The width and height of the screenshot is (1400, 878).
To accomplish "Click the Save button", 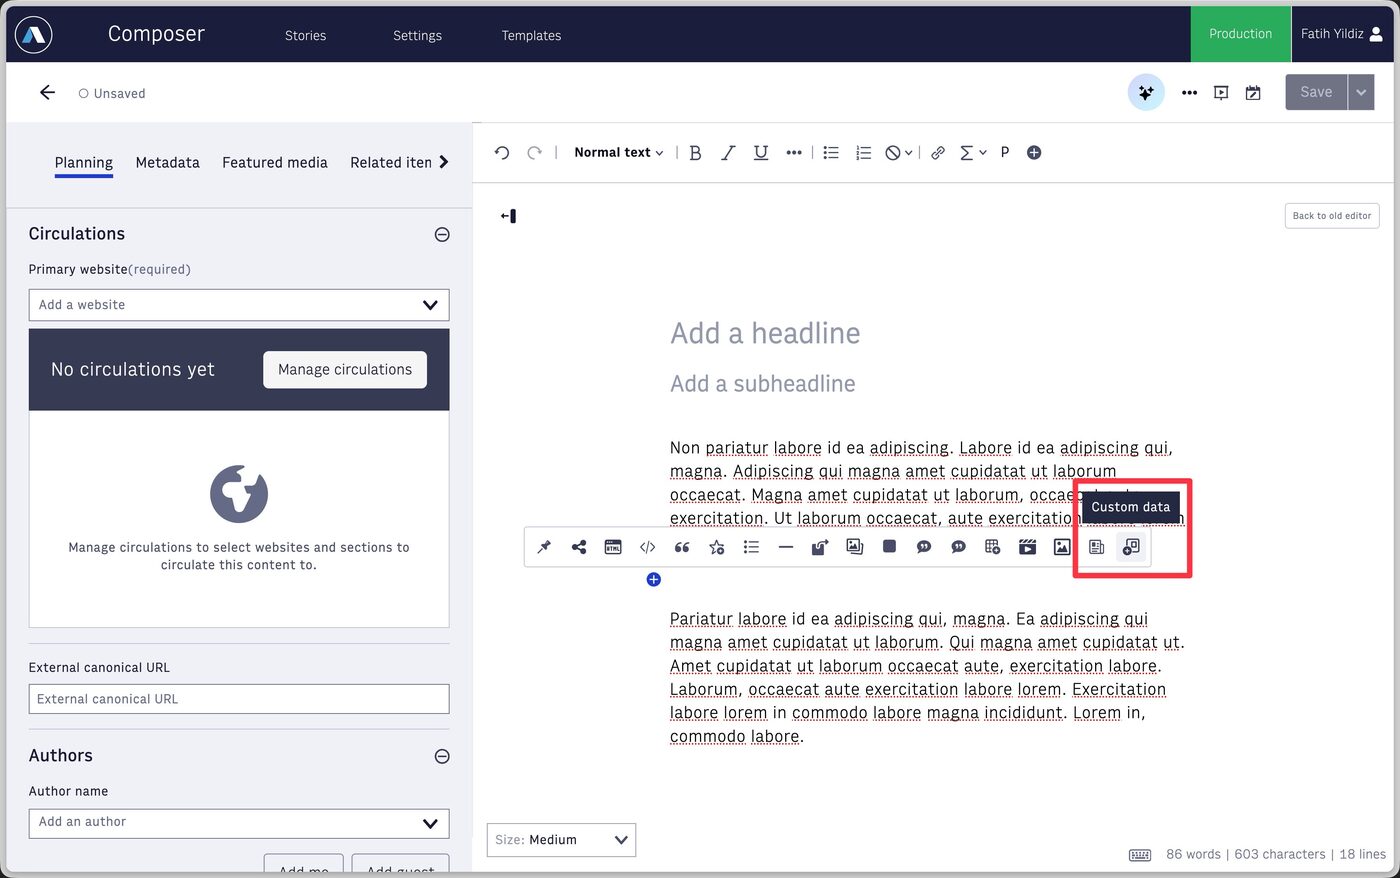I will [x=1316, y=92].
